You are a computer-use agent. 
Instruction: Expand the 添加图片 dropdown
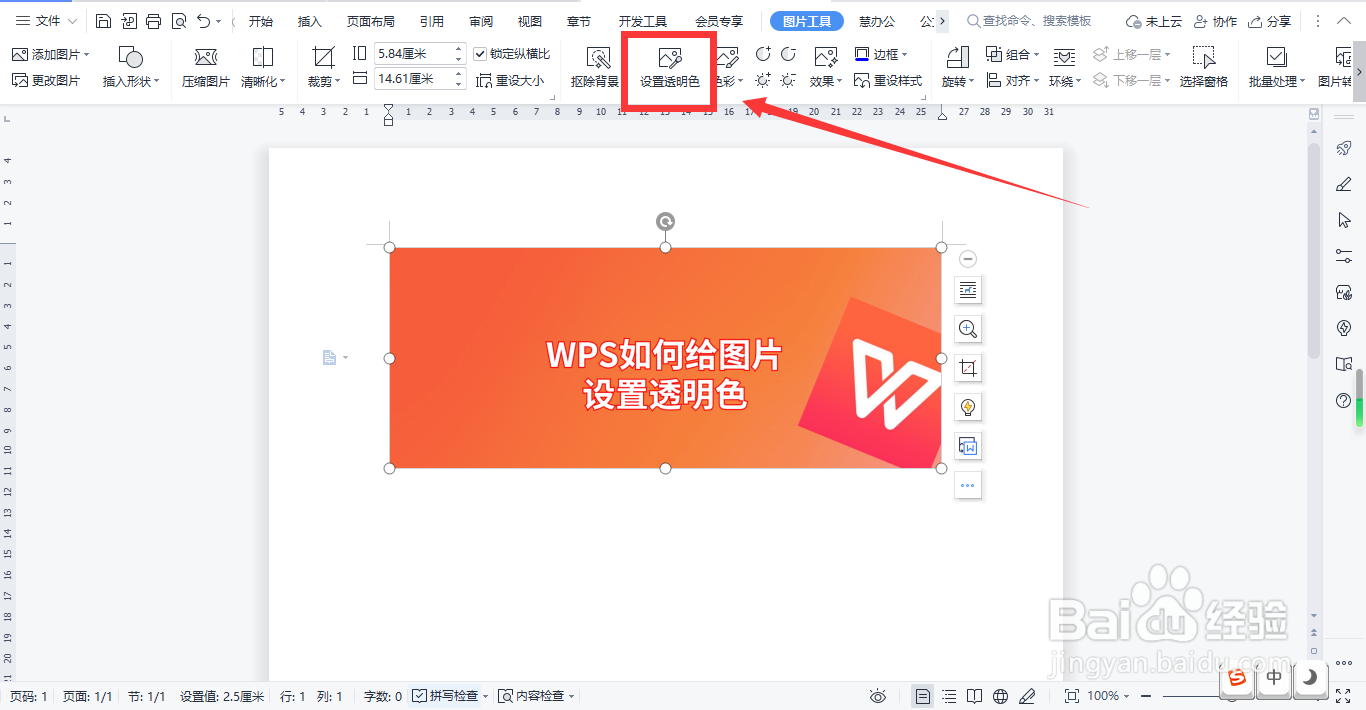87,55
